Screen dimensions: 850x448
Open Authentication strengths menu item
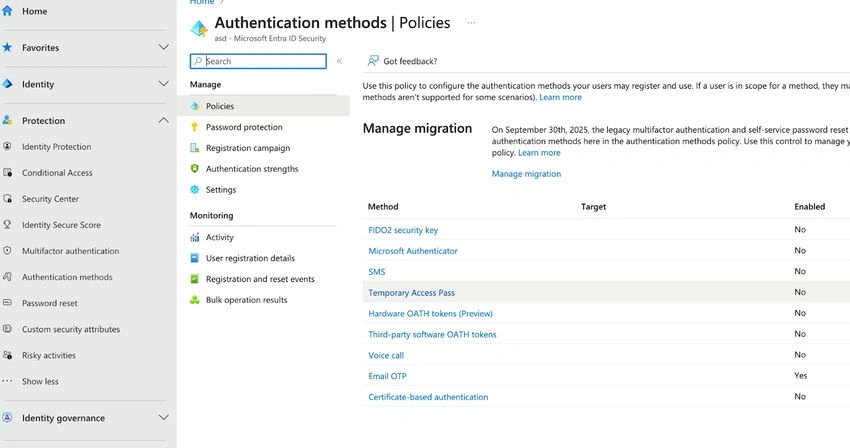coord(252,169)
